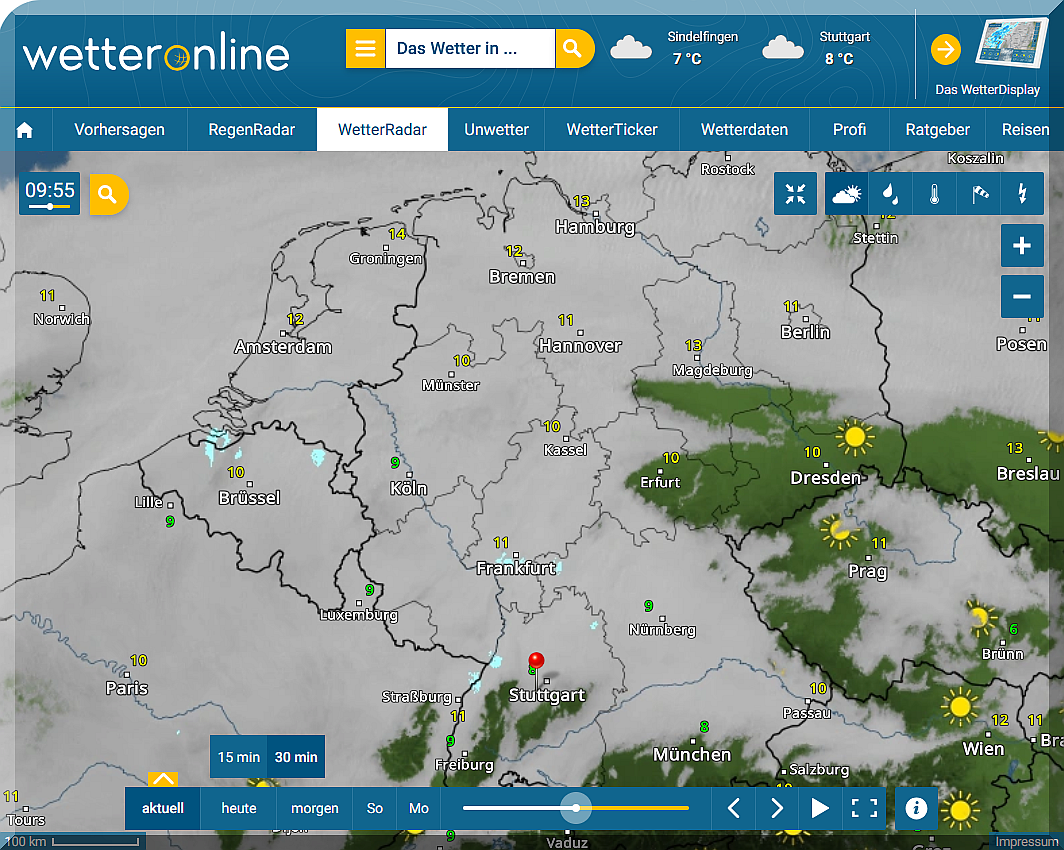Toggle the cloud and sun layer

click(846, 194)
